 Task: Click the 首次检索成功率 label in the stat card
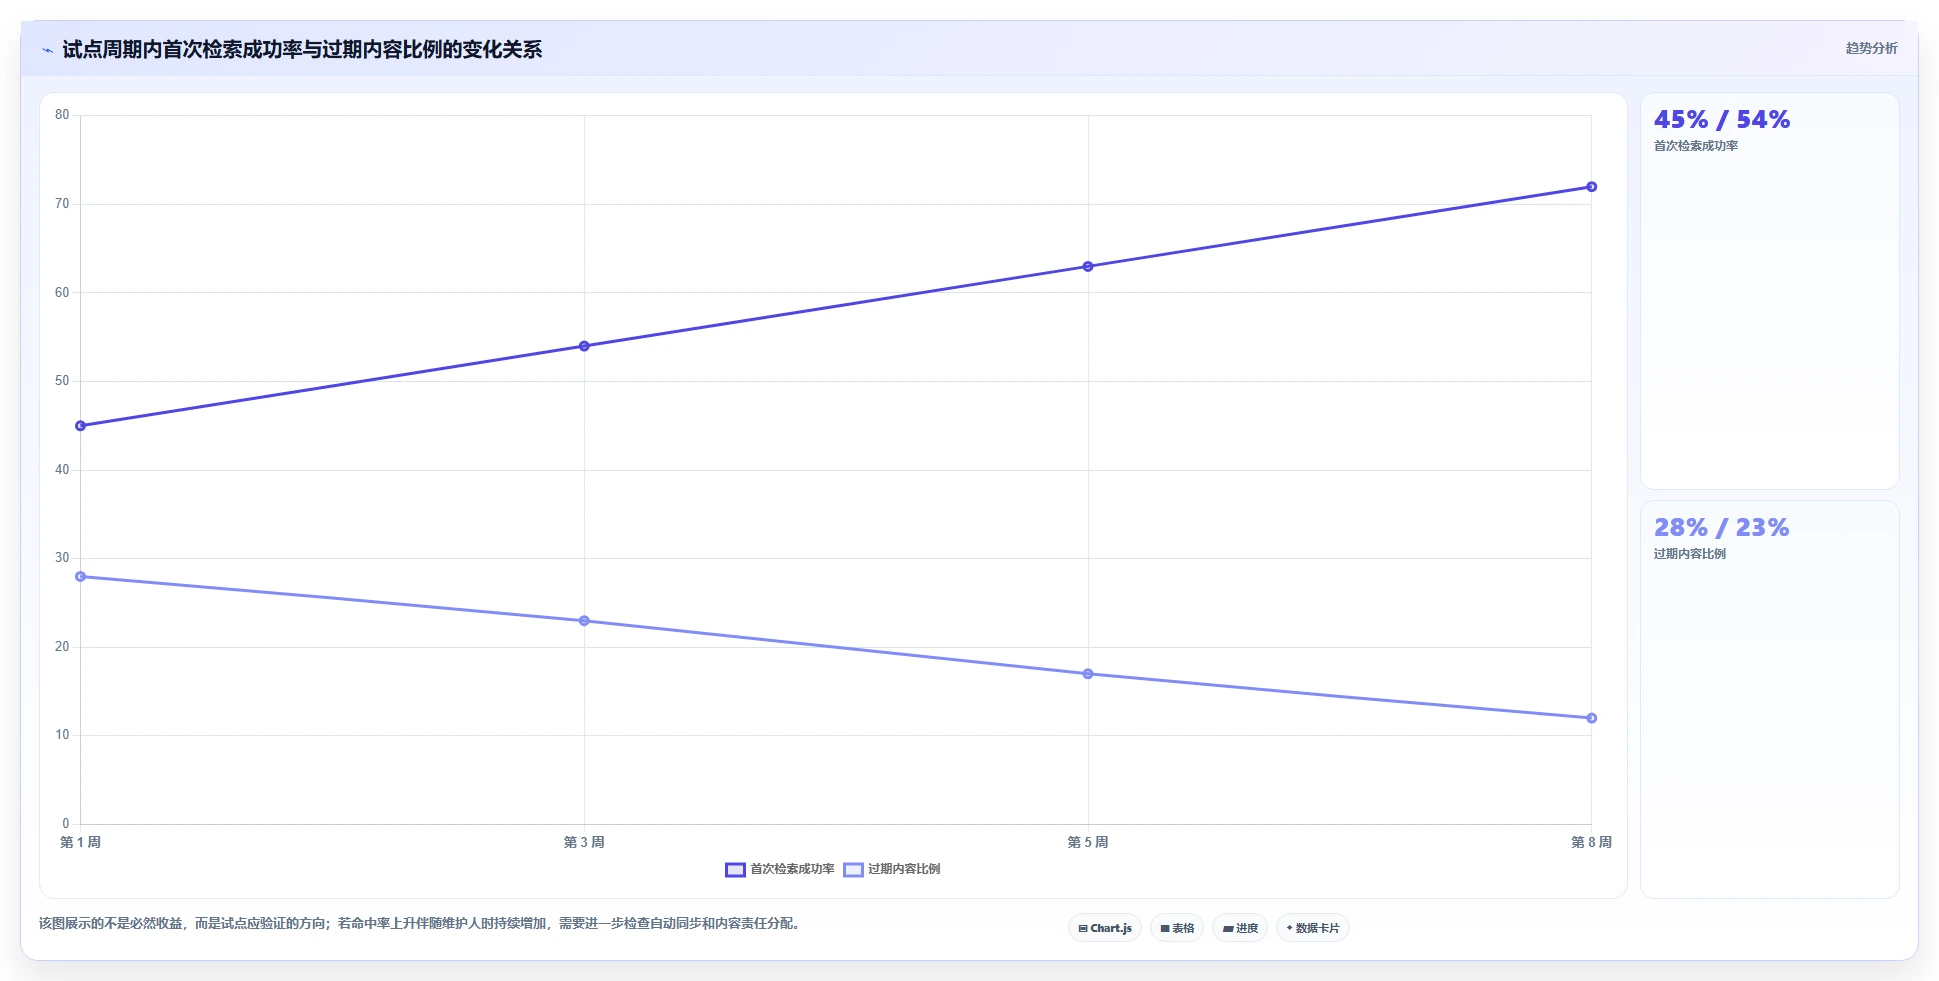coord(1695,146)
